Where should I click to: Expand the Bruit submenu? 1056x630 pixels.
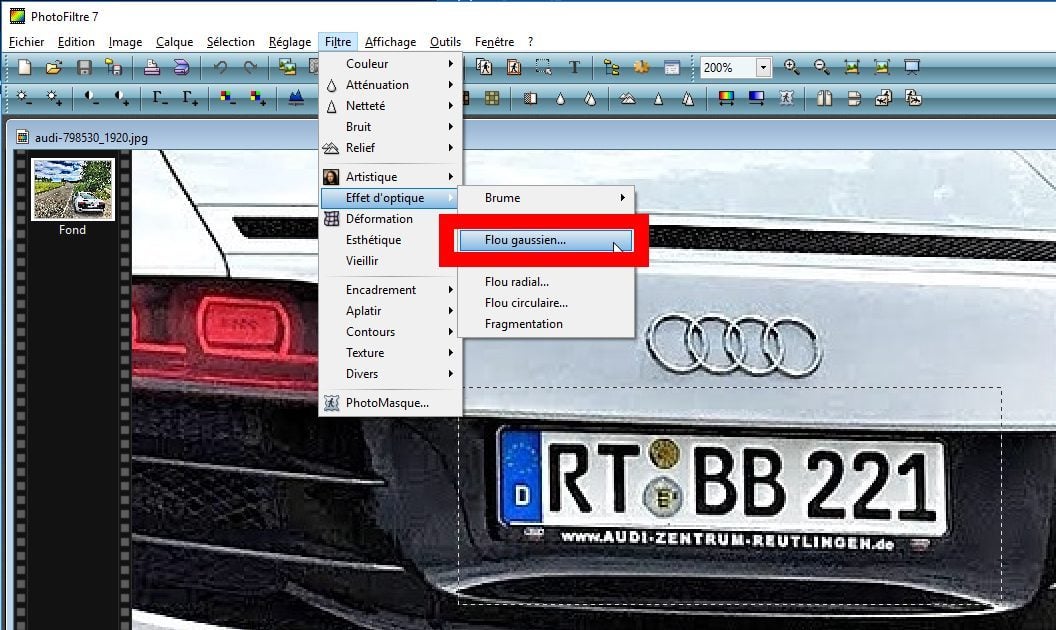[391, 127]
